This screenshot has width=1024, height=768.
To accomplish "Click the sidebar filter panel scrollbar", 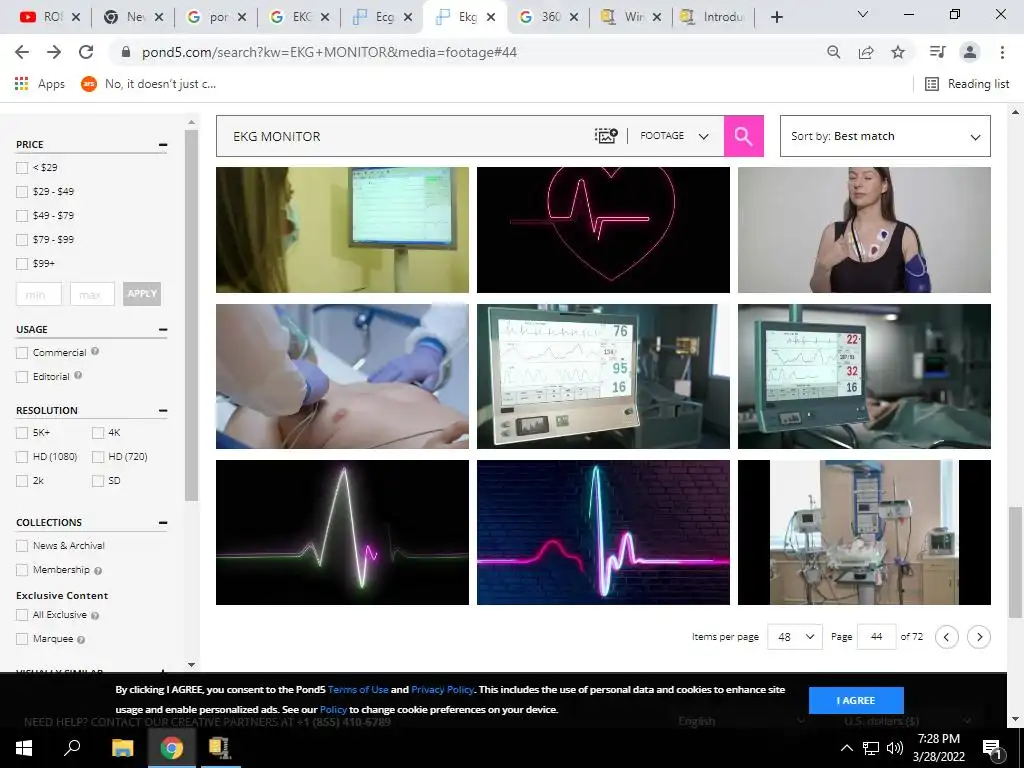I will (x=191, y=315).
